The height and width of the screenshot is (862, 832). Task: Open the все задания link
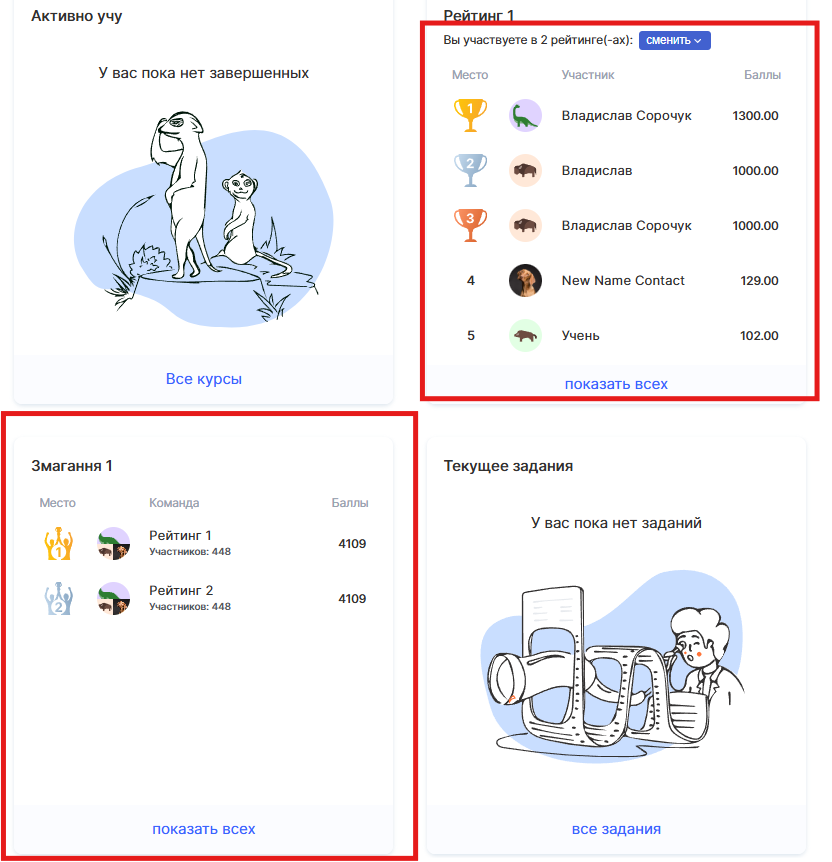(616, 828)
